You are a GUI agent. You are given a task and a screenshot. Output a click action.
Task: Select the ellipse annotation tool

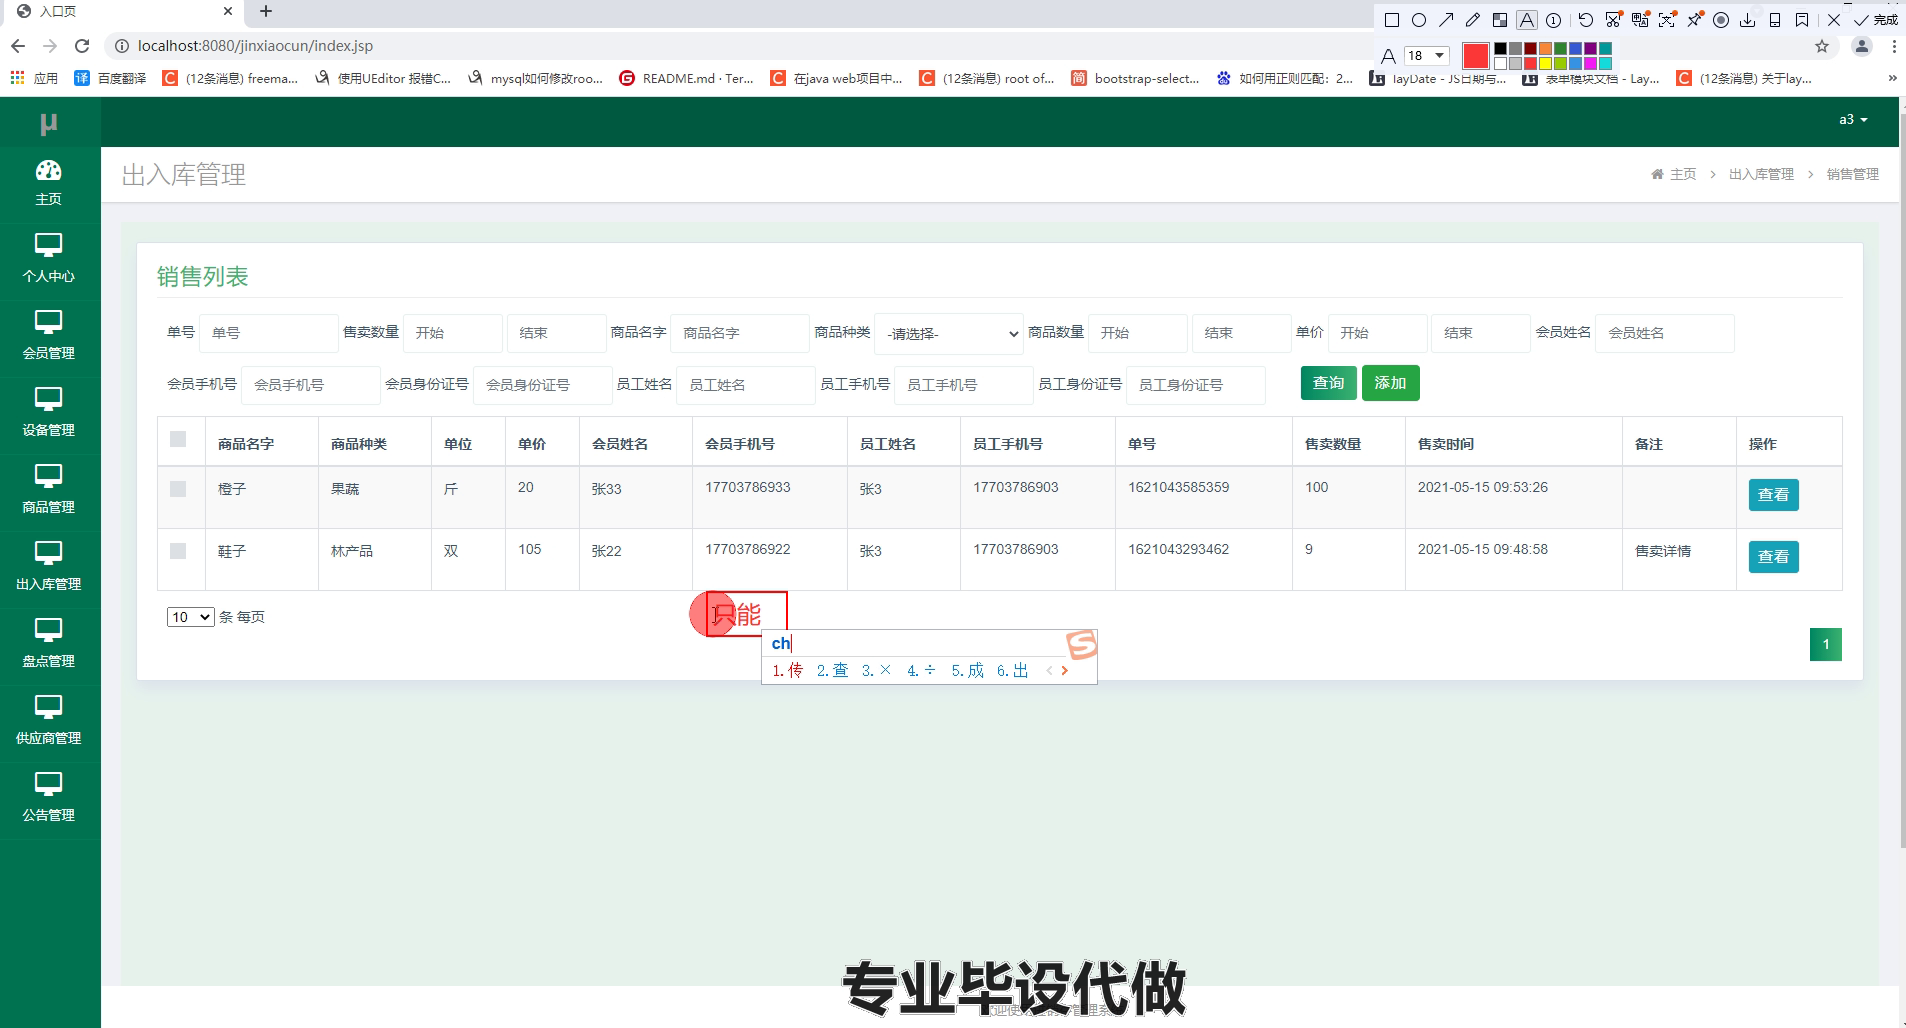[x=1418, y=20]
